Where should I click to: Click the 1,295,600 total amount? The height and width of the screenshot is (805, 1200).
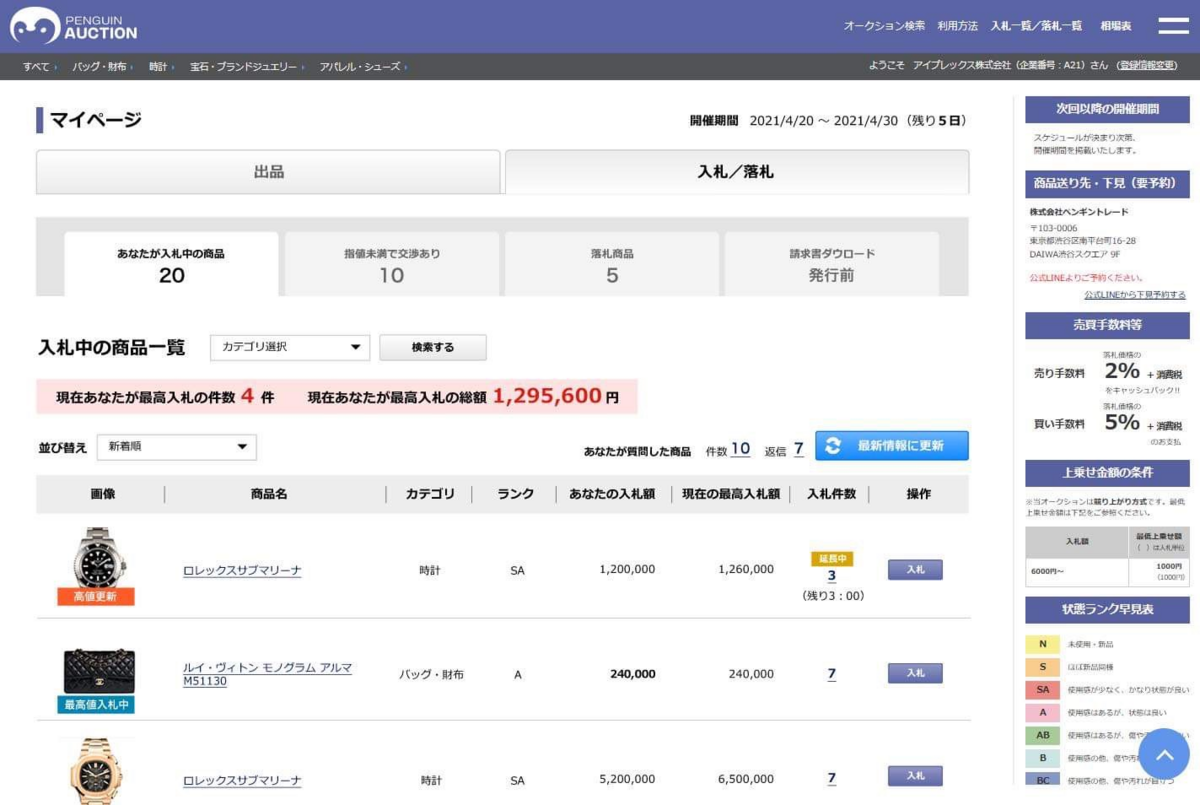tap(546, 396)
